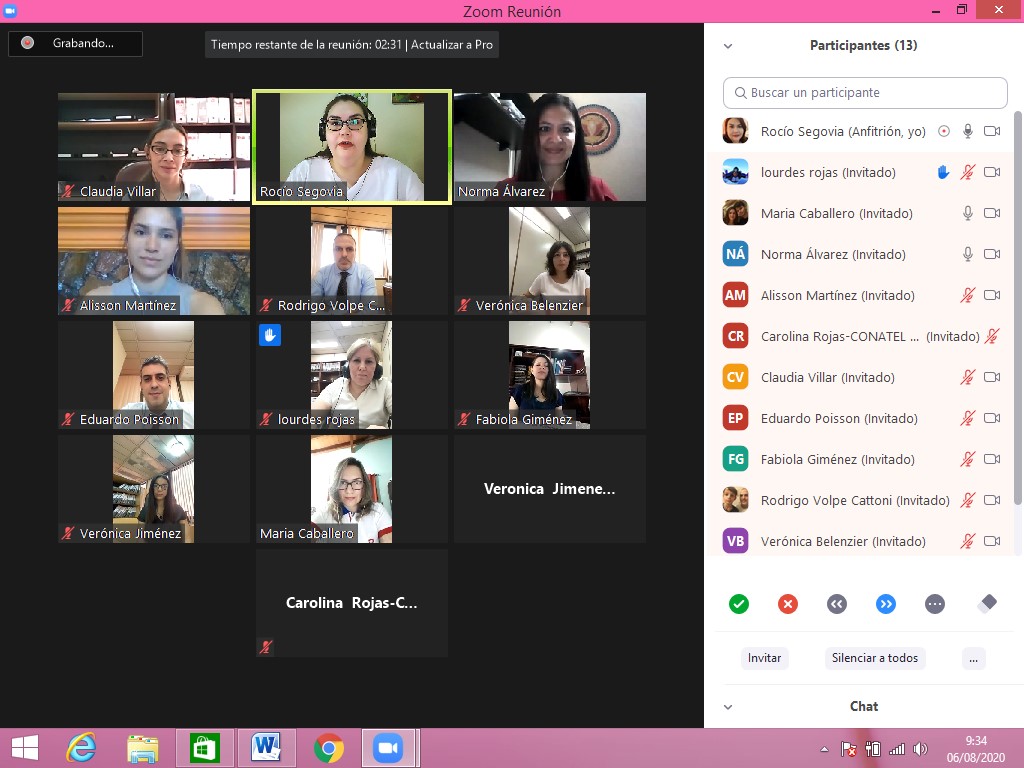The width and height of the screenshot is (1024, 768).
Task: Click Carolina Rojas CR avatar
Action: pyautogui.click(x=735, y=336)
